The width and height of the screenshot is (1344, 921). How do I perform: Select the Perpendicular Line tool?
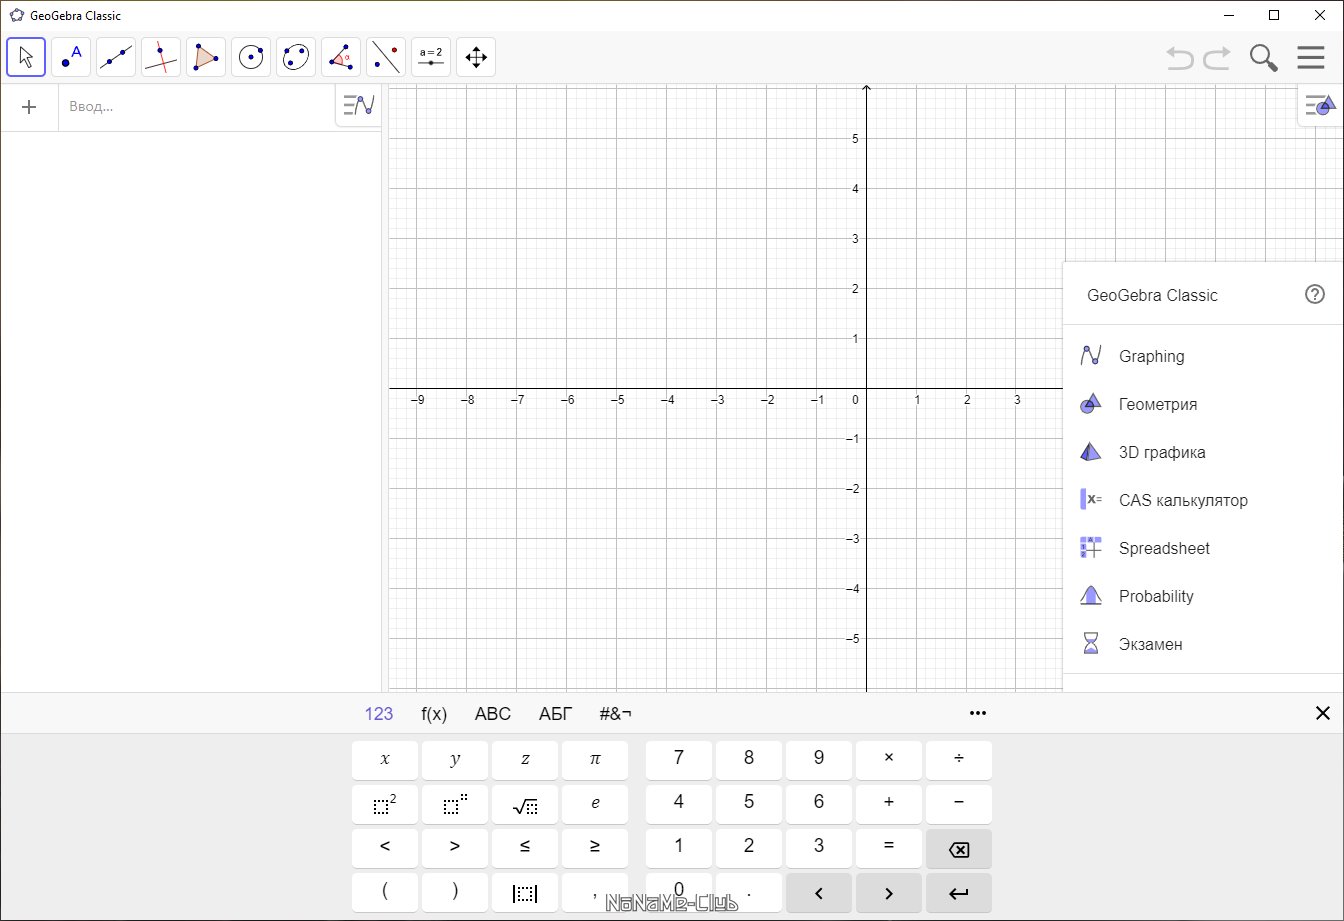(161, 57)
